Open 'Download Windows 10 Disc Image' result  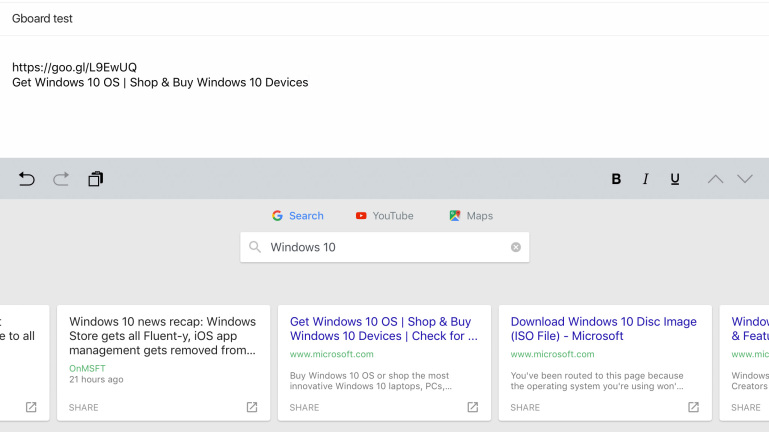point(604,329)
